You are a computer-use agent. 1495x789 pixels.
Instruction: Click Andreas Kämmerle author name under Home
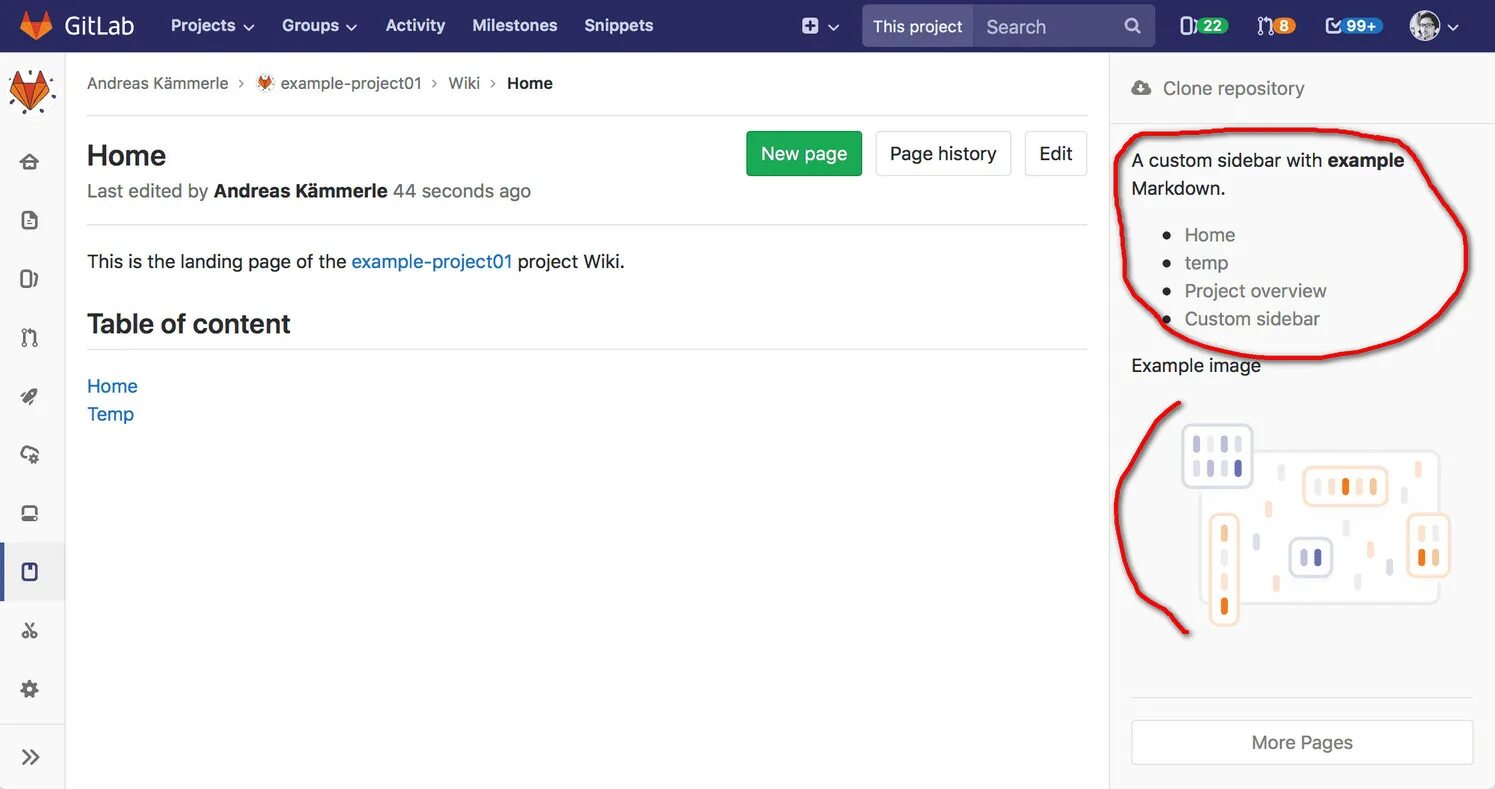click(300, 191)
